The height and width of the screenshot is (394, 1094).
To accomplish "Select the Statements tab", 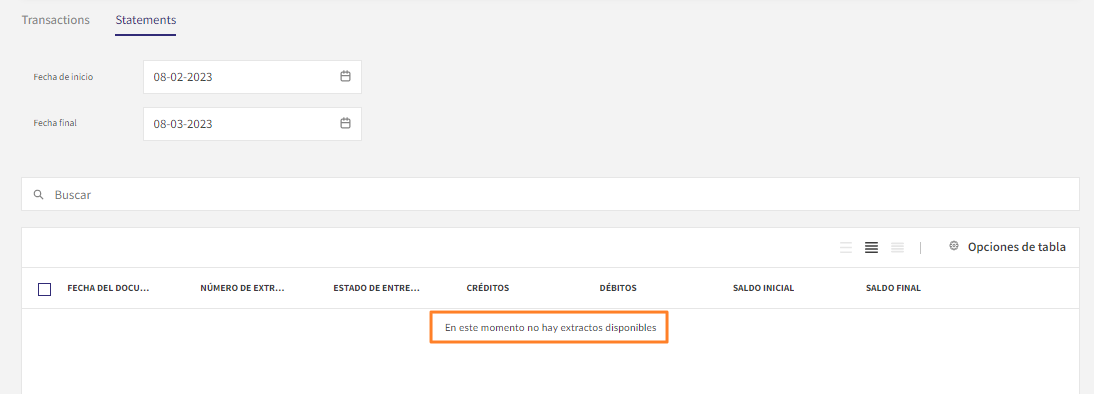I will [x=146, y=20].
